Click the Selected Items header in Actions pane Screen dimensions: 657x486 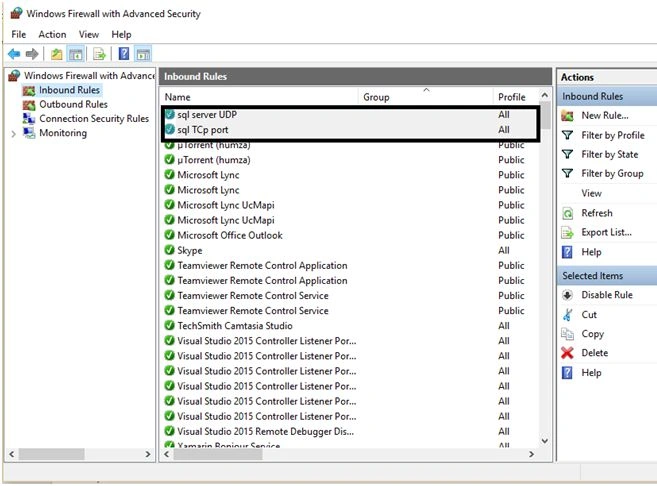607,276
